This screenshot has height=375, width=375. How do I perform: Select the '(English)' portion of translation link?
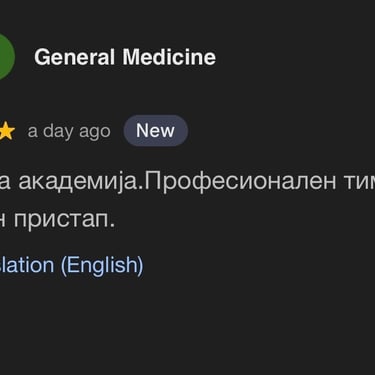click(102, 265)
